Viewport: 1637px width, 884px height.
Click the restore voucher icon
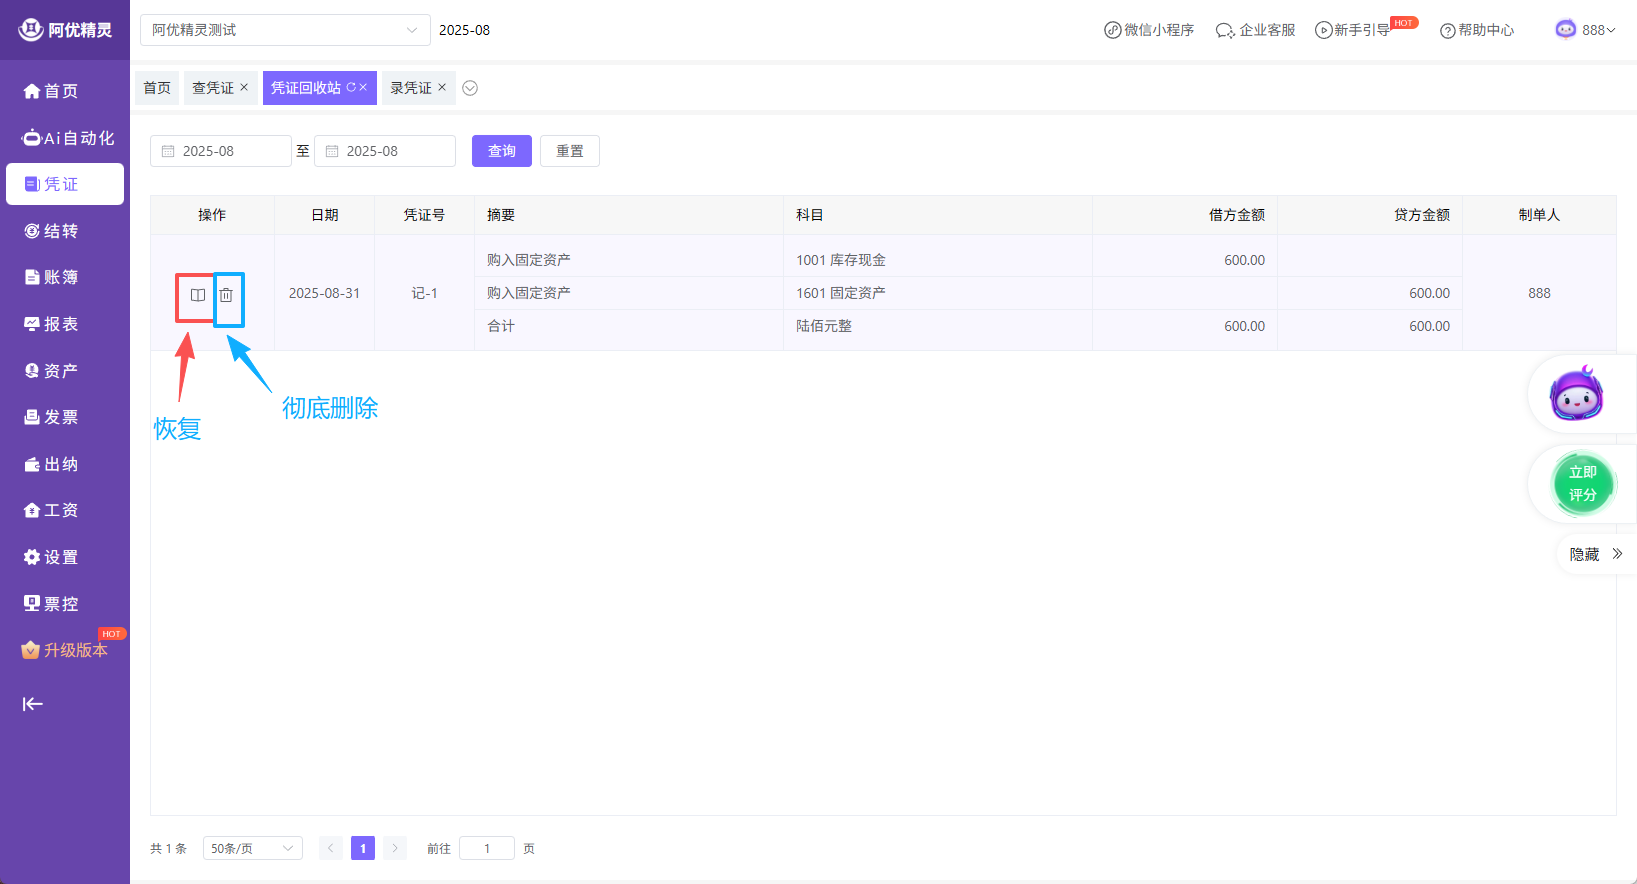197,295
